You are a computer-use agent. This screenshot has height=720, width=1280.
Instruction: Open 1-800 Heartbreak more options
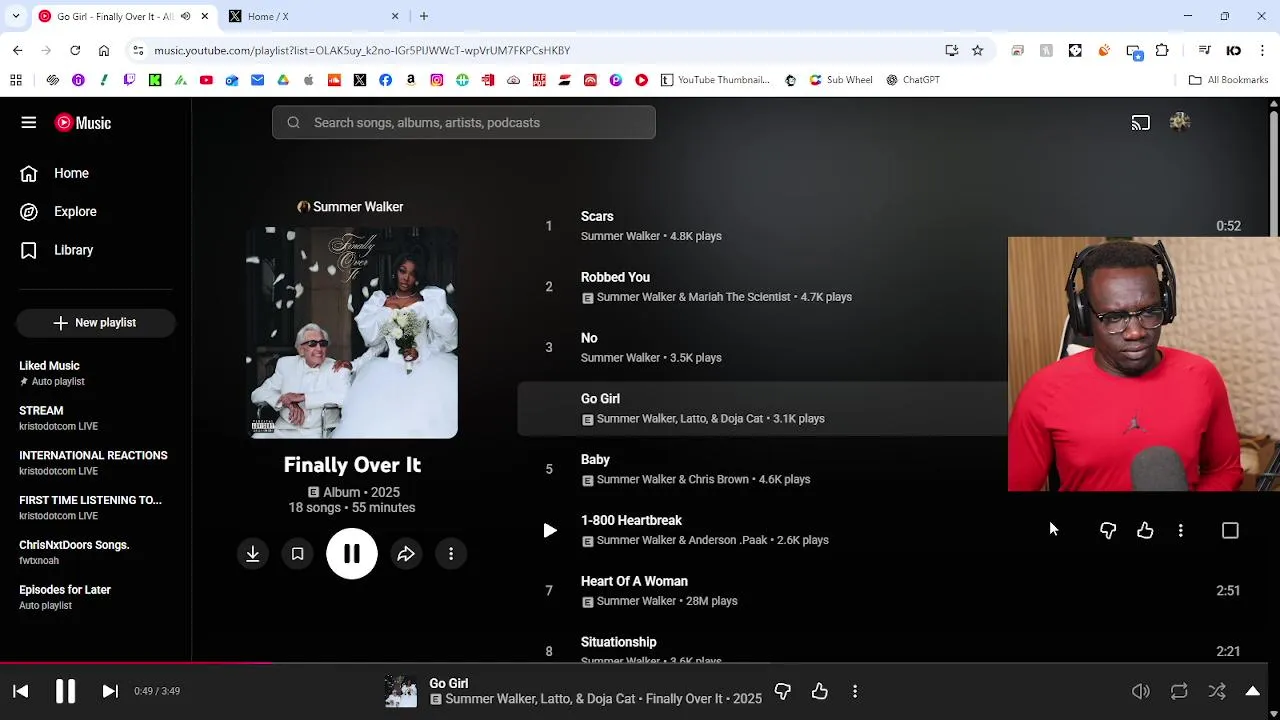click(x=1181, y=531)
